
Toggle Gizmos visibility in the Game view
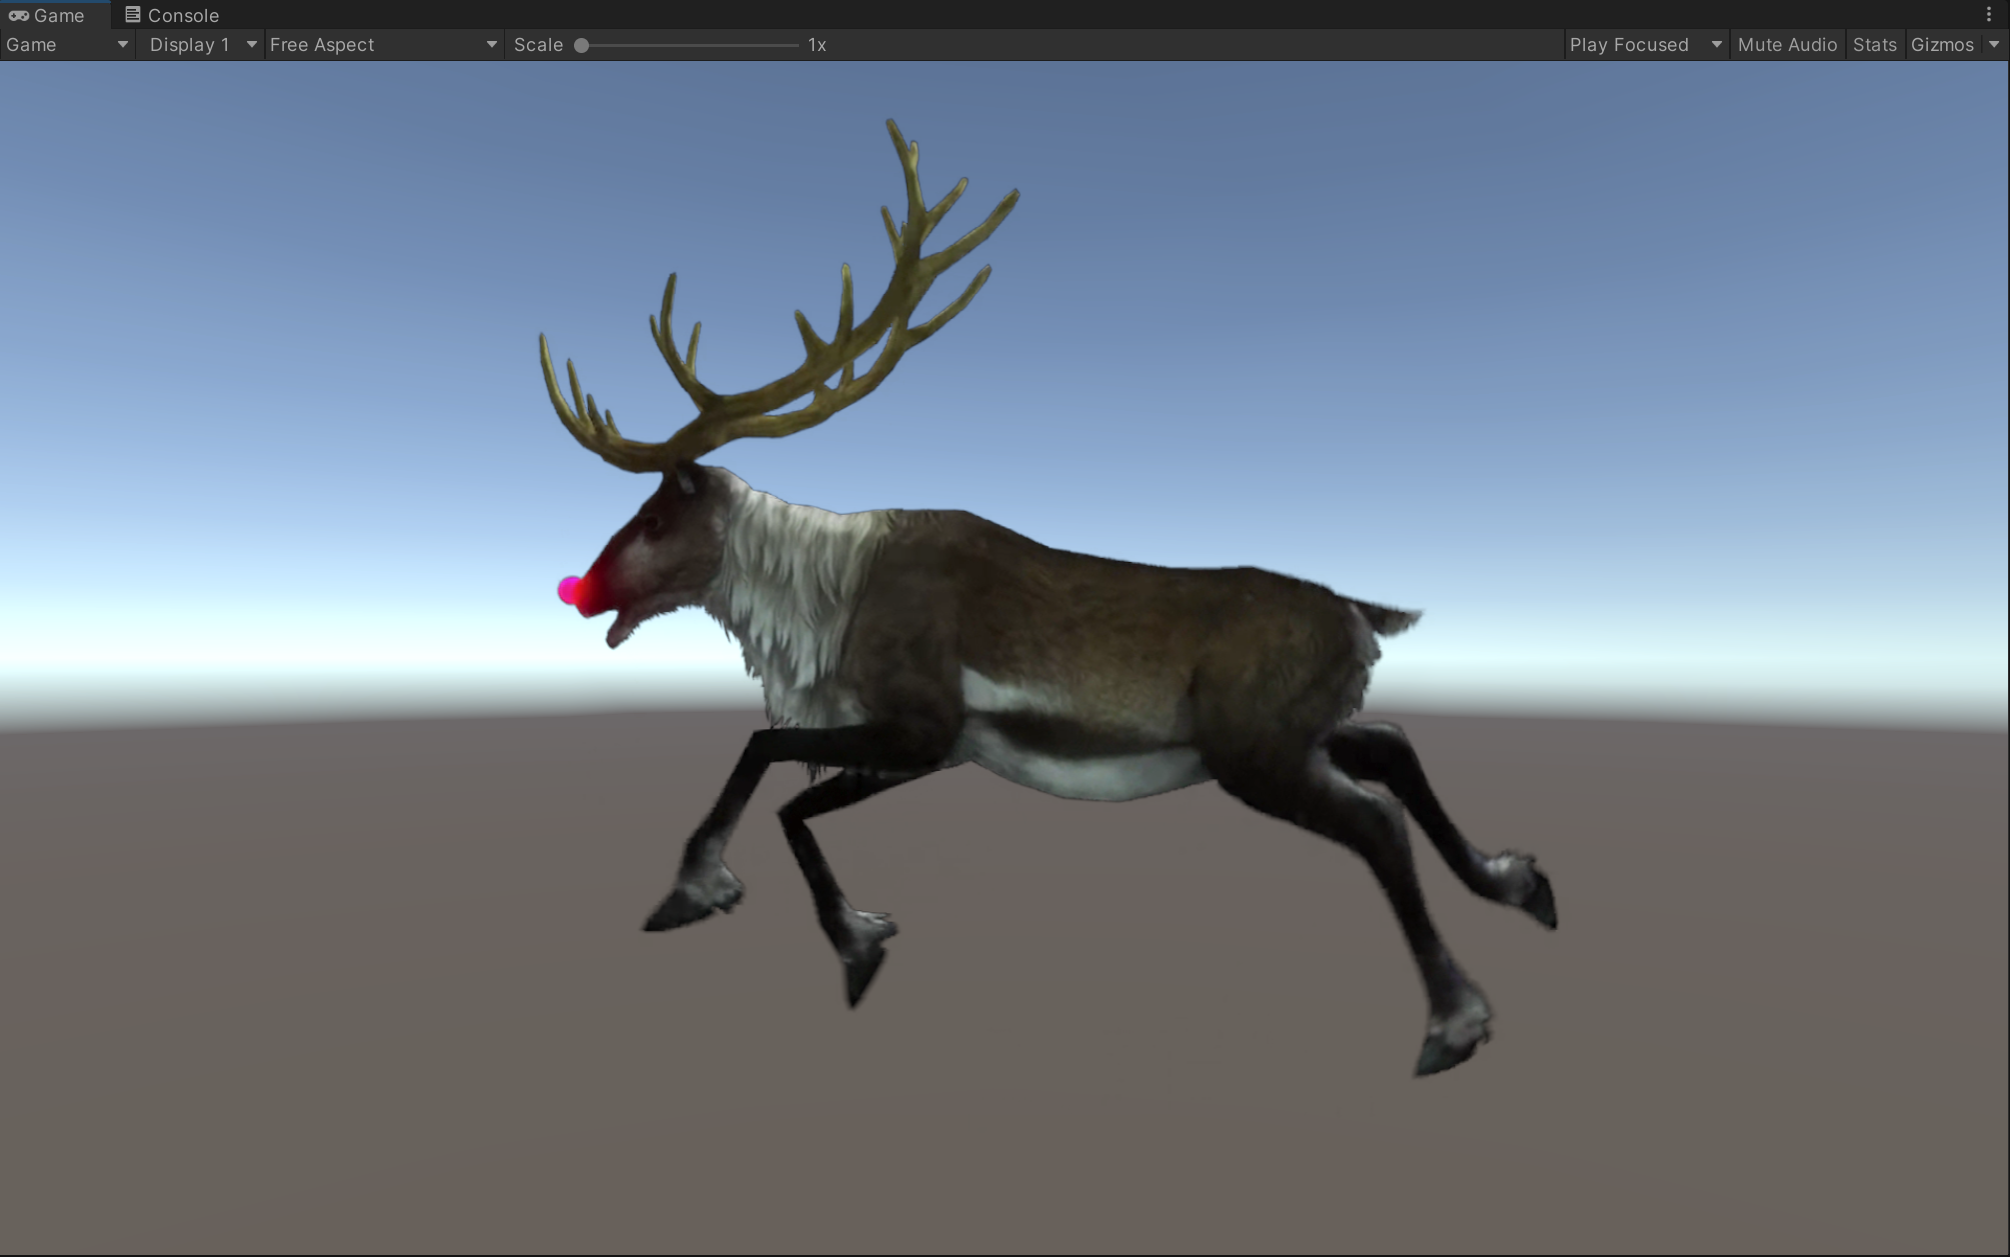click(x=1942, y=44)
